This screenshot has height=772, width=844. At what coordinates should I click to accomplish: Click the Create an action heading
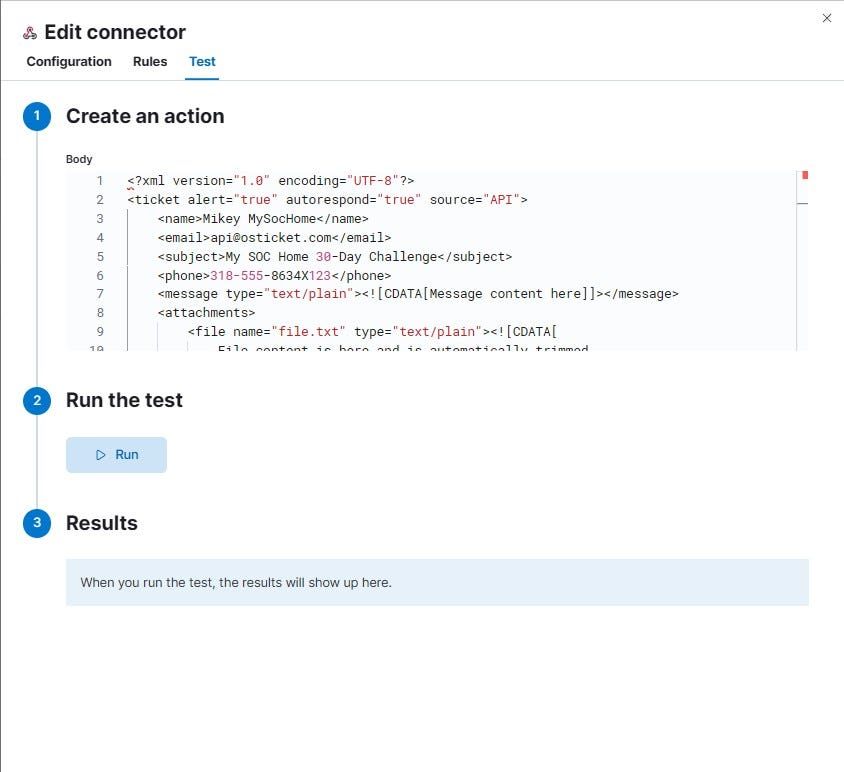pos(145,116)
